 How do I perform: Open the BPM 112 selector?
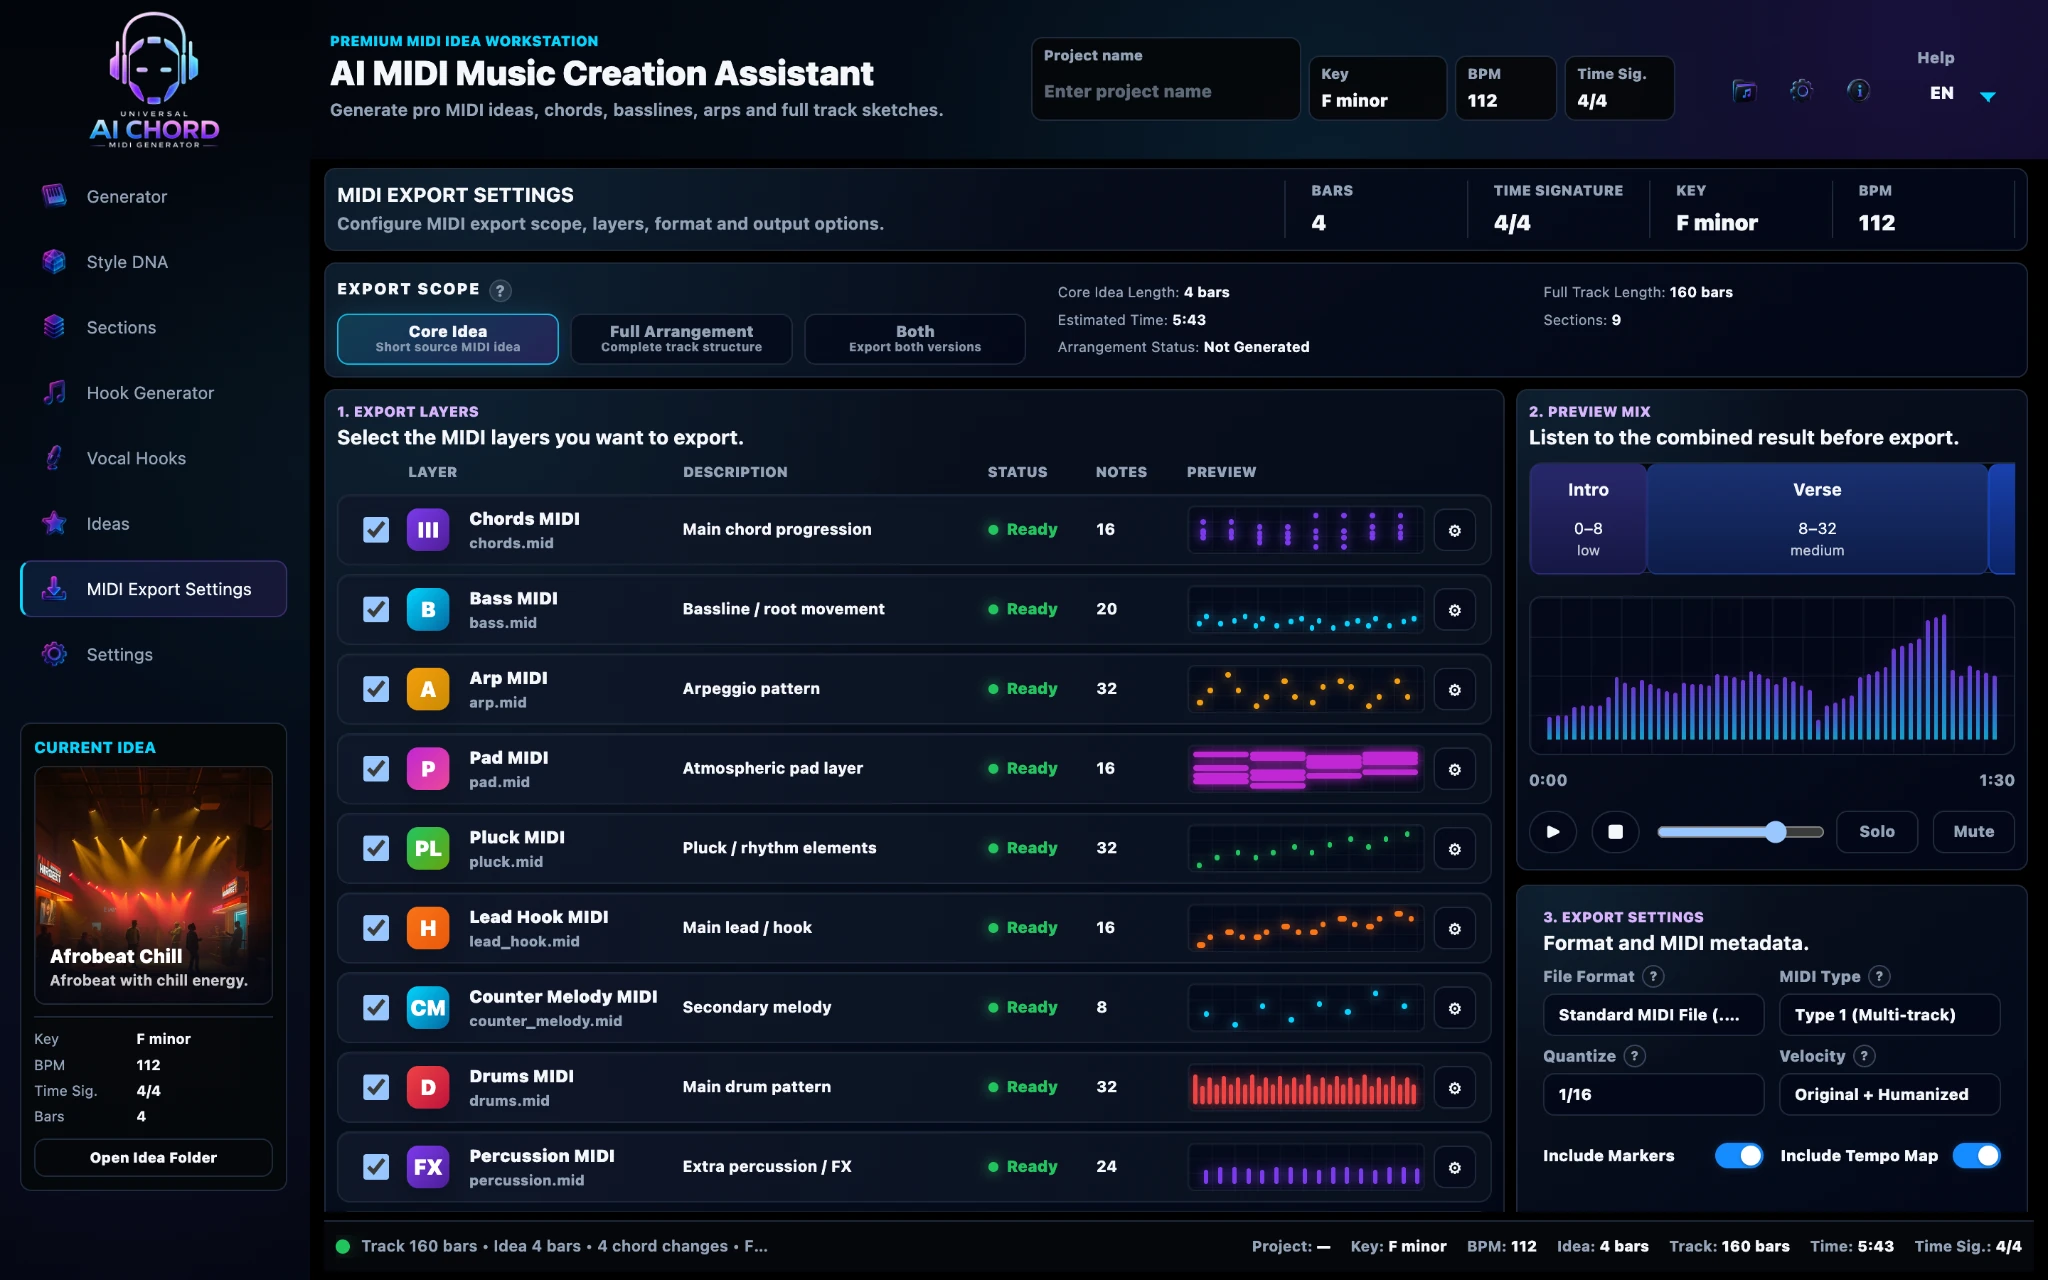click(1505, 88)
